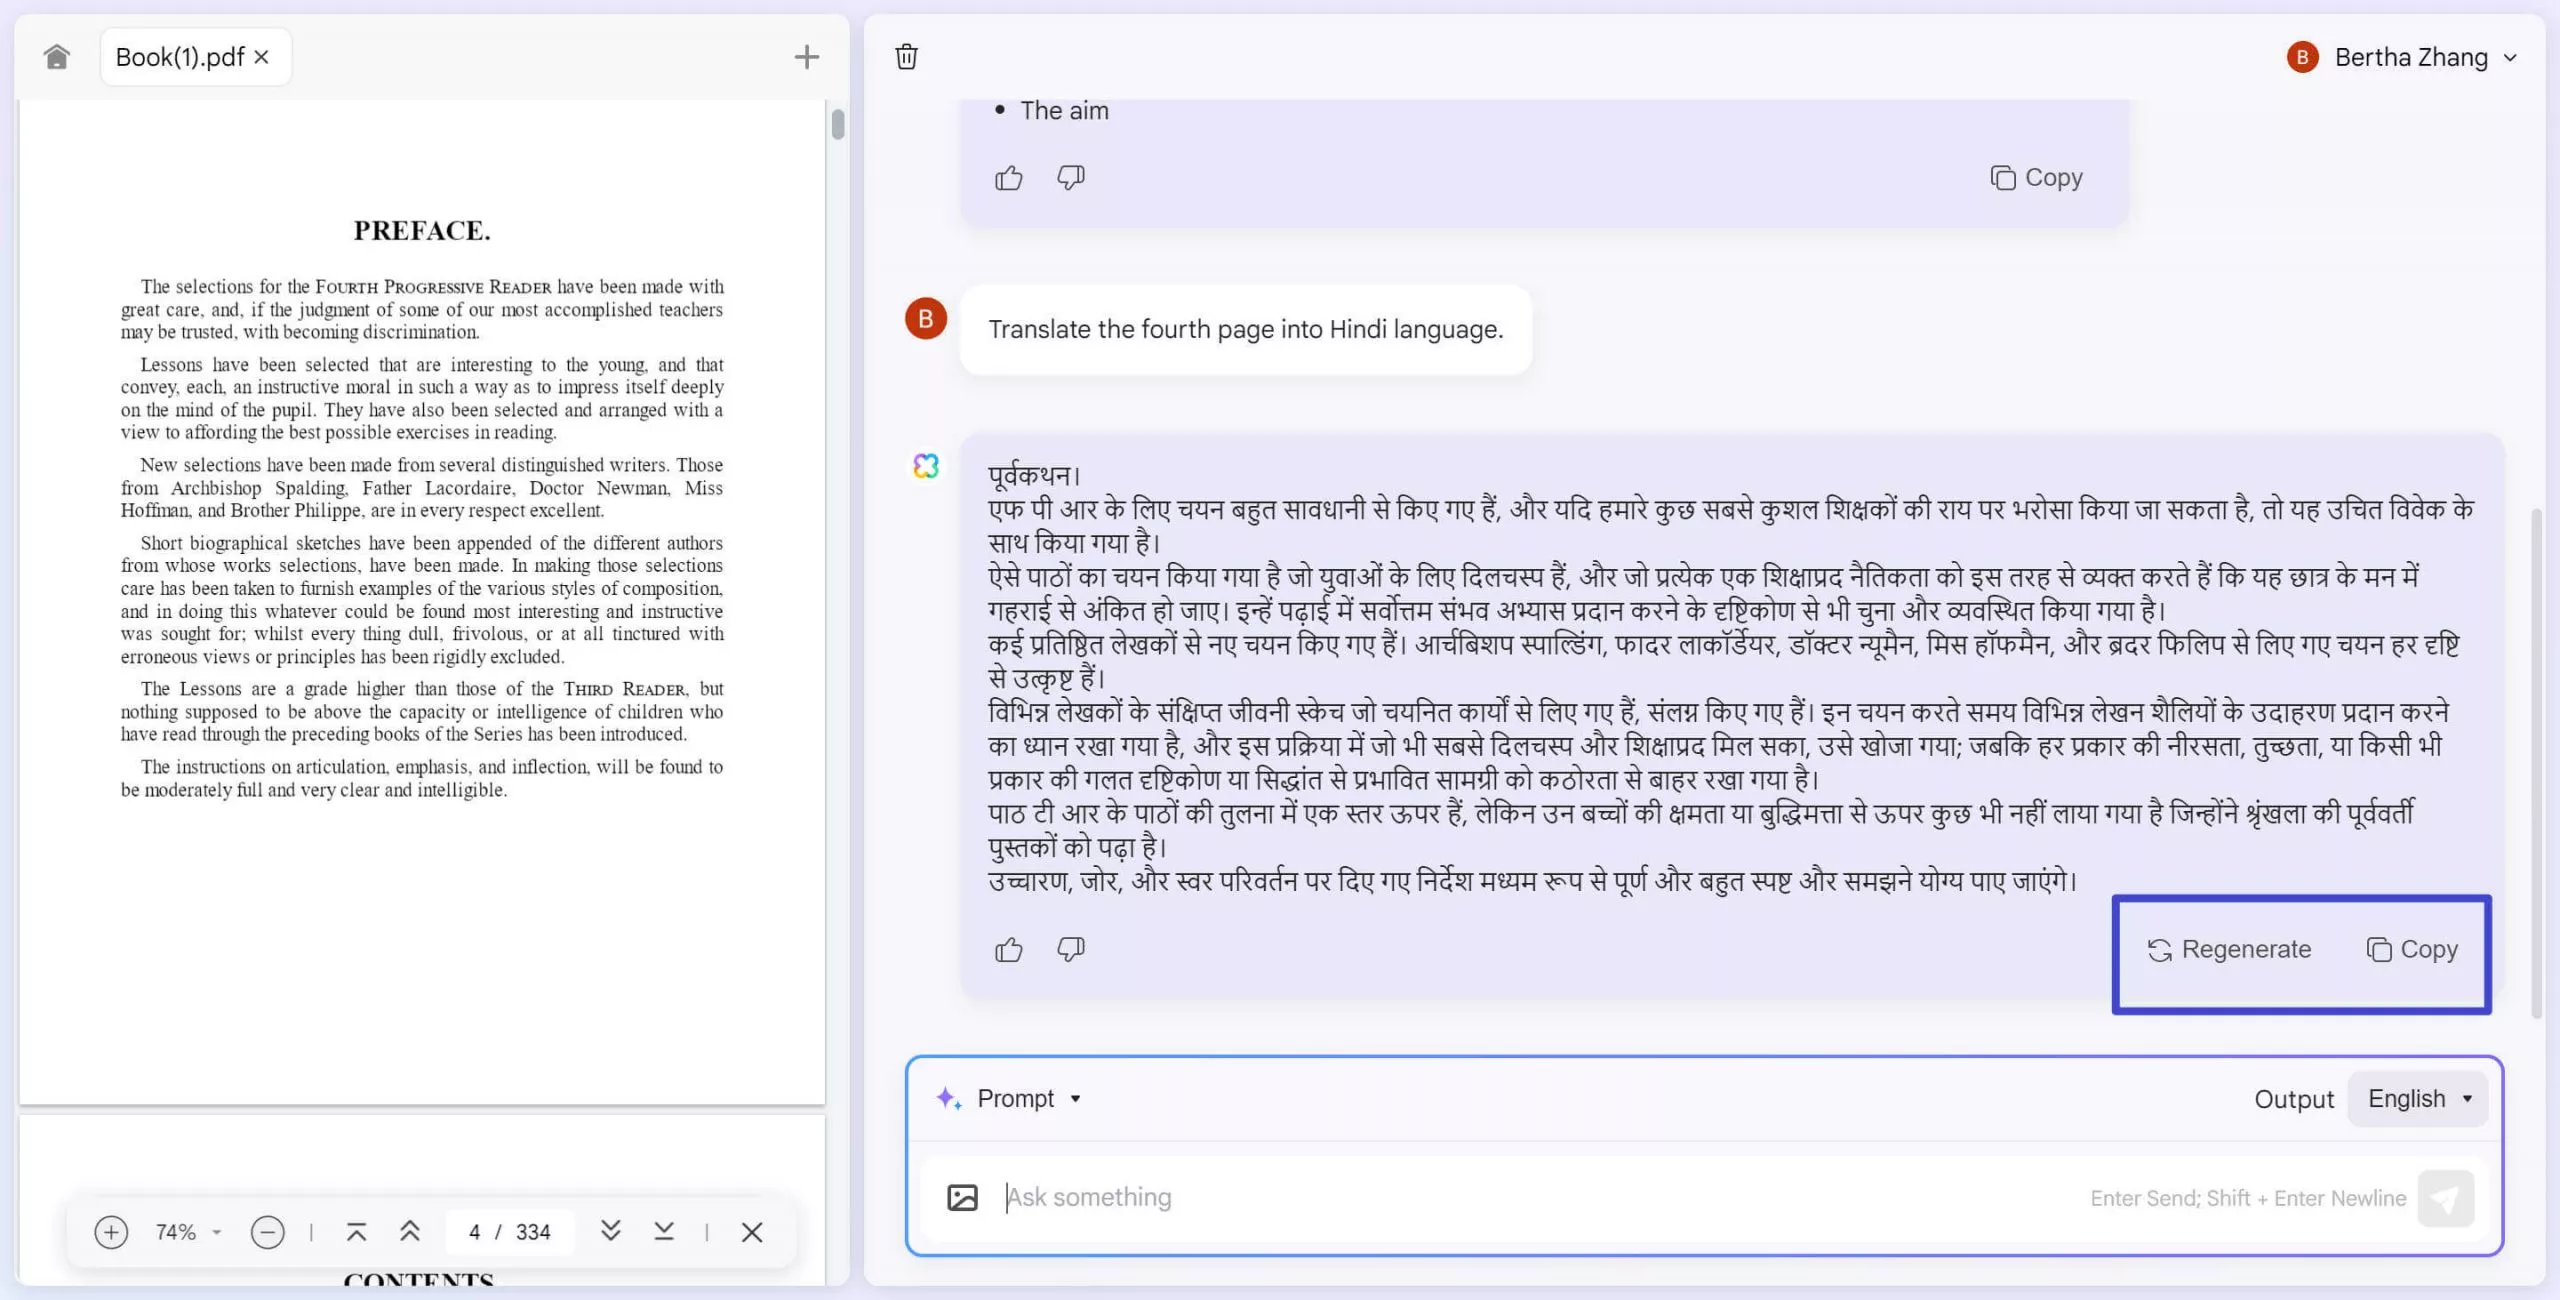Click the "B" user avatar beside message

[926, 319]
